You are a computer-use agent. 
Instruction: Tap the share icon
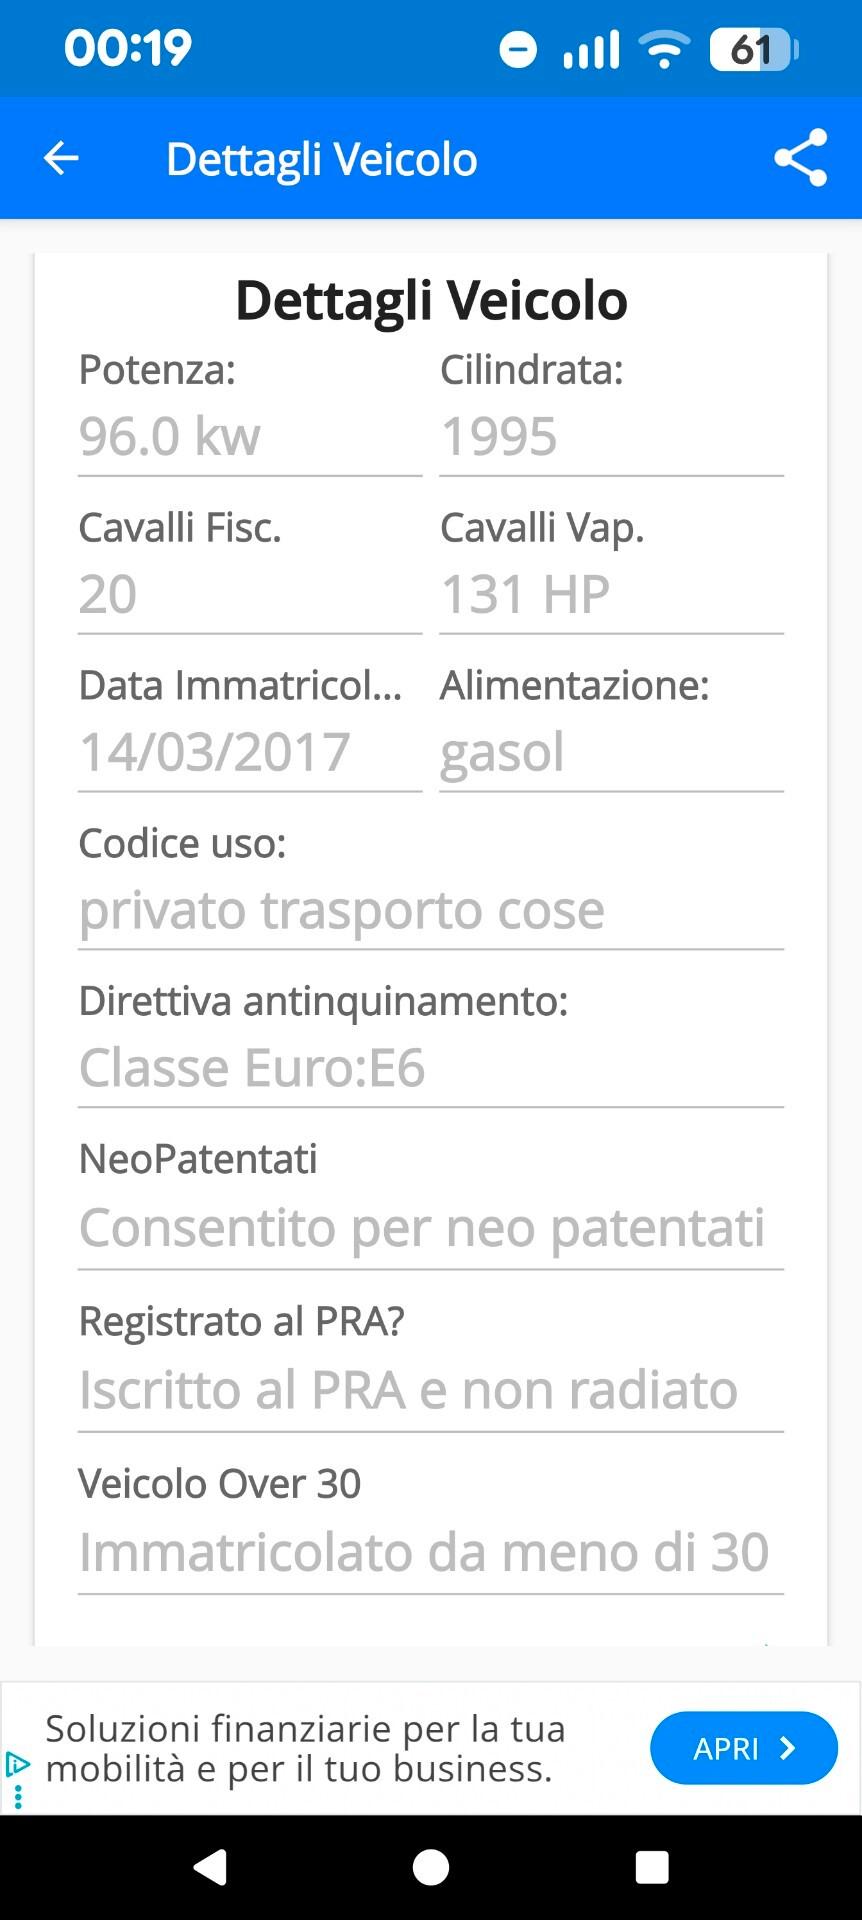click(800, 158)
